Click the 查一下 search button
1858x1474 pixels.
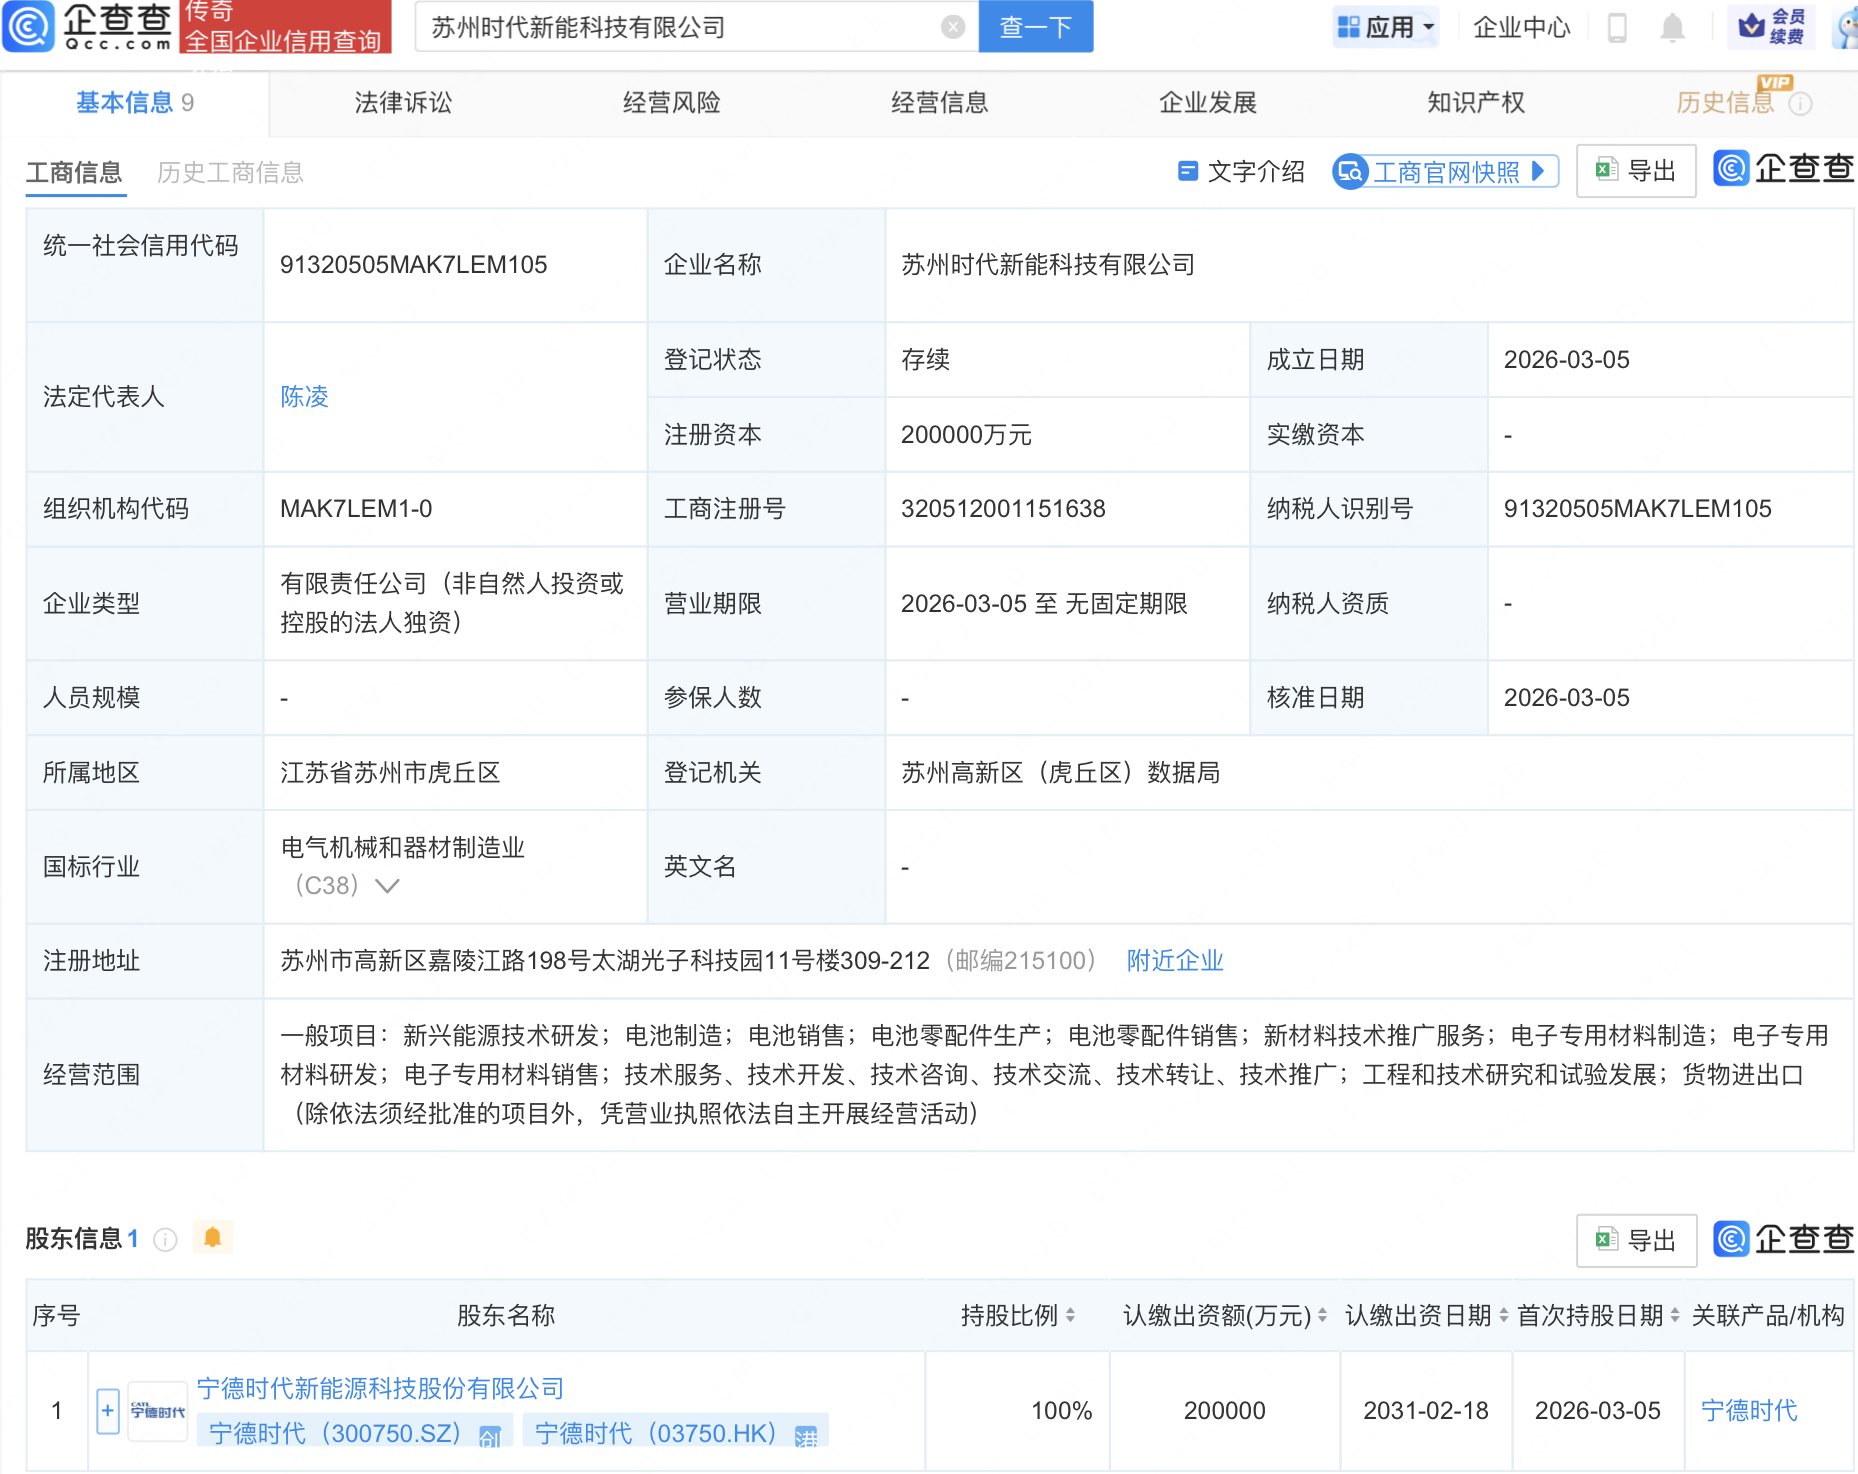[1035, 27]
